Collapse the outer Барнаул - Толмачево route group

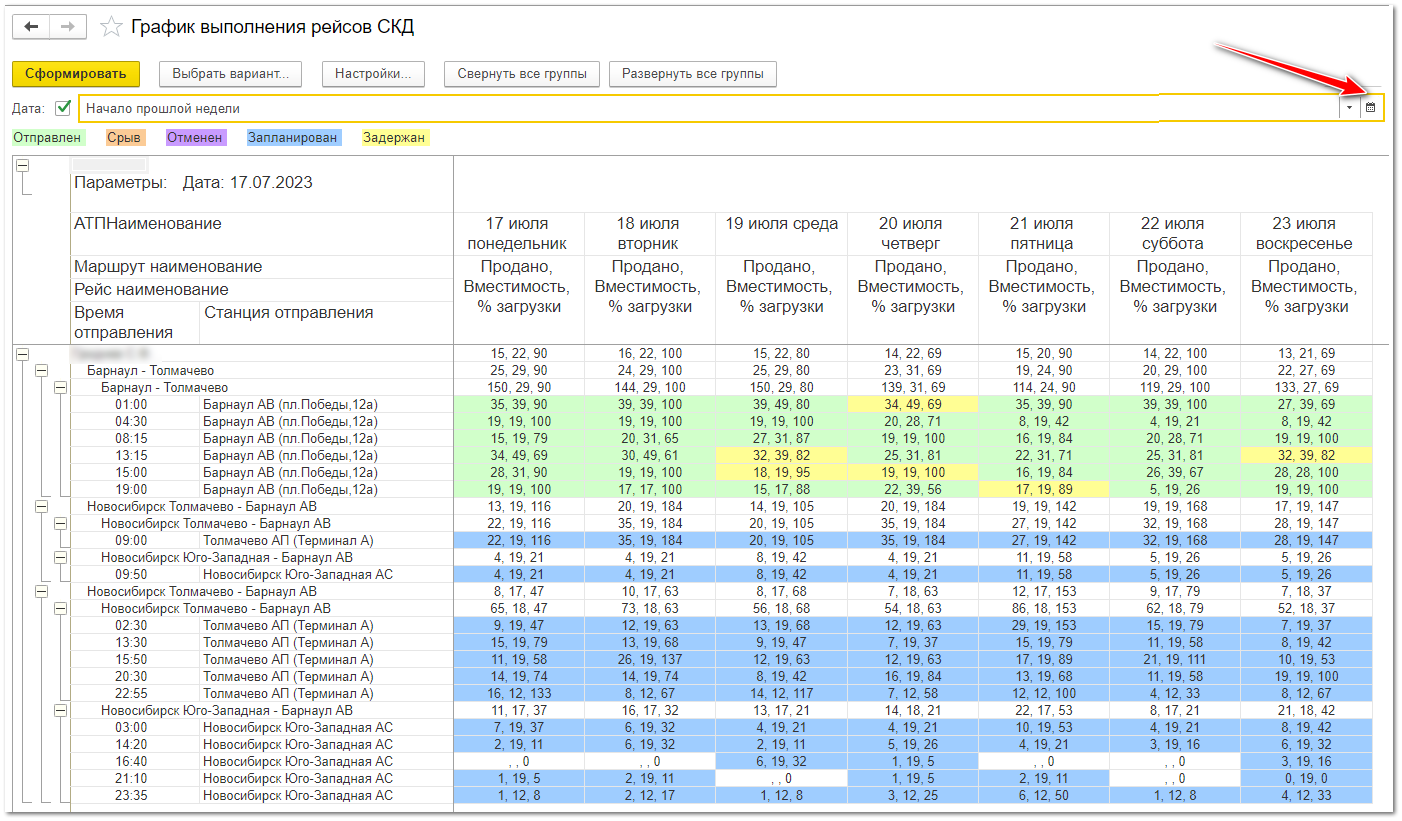coord(42,371)
